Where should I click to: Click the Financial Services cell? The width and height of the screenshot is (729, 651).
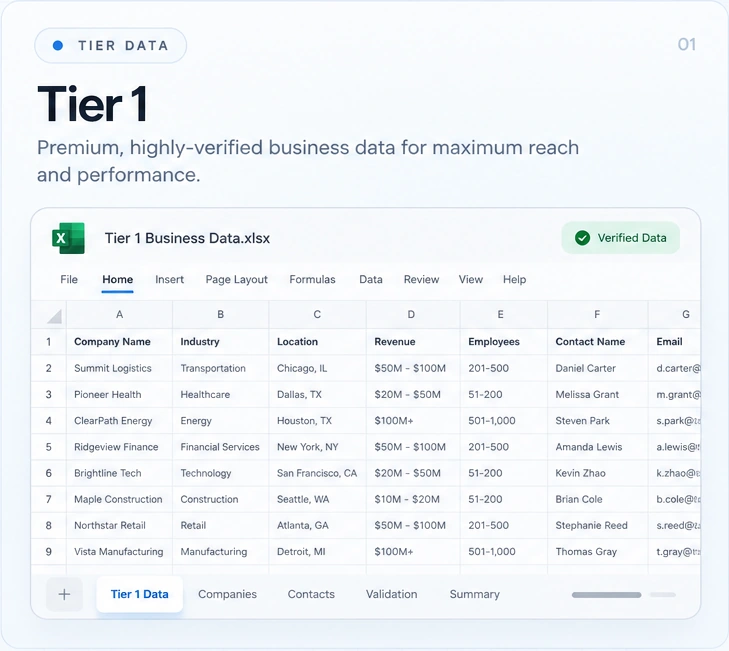[x=220, y=447]
